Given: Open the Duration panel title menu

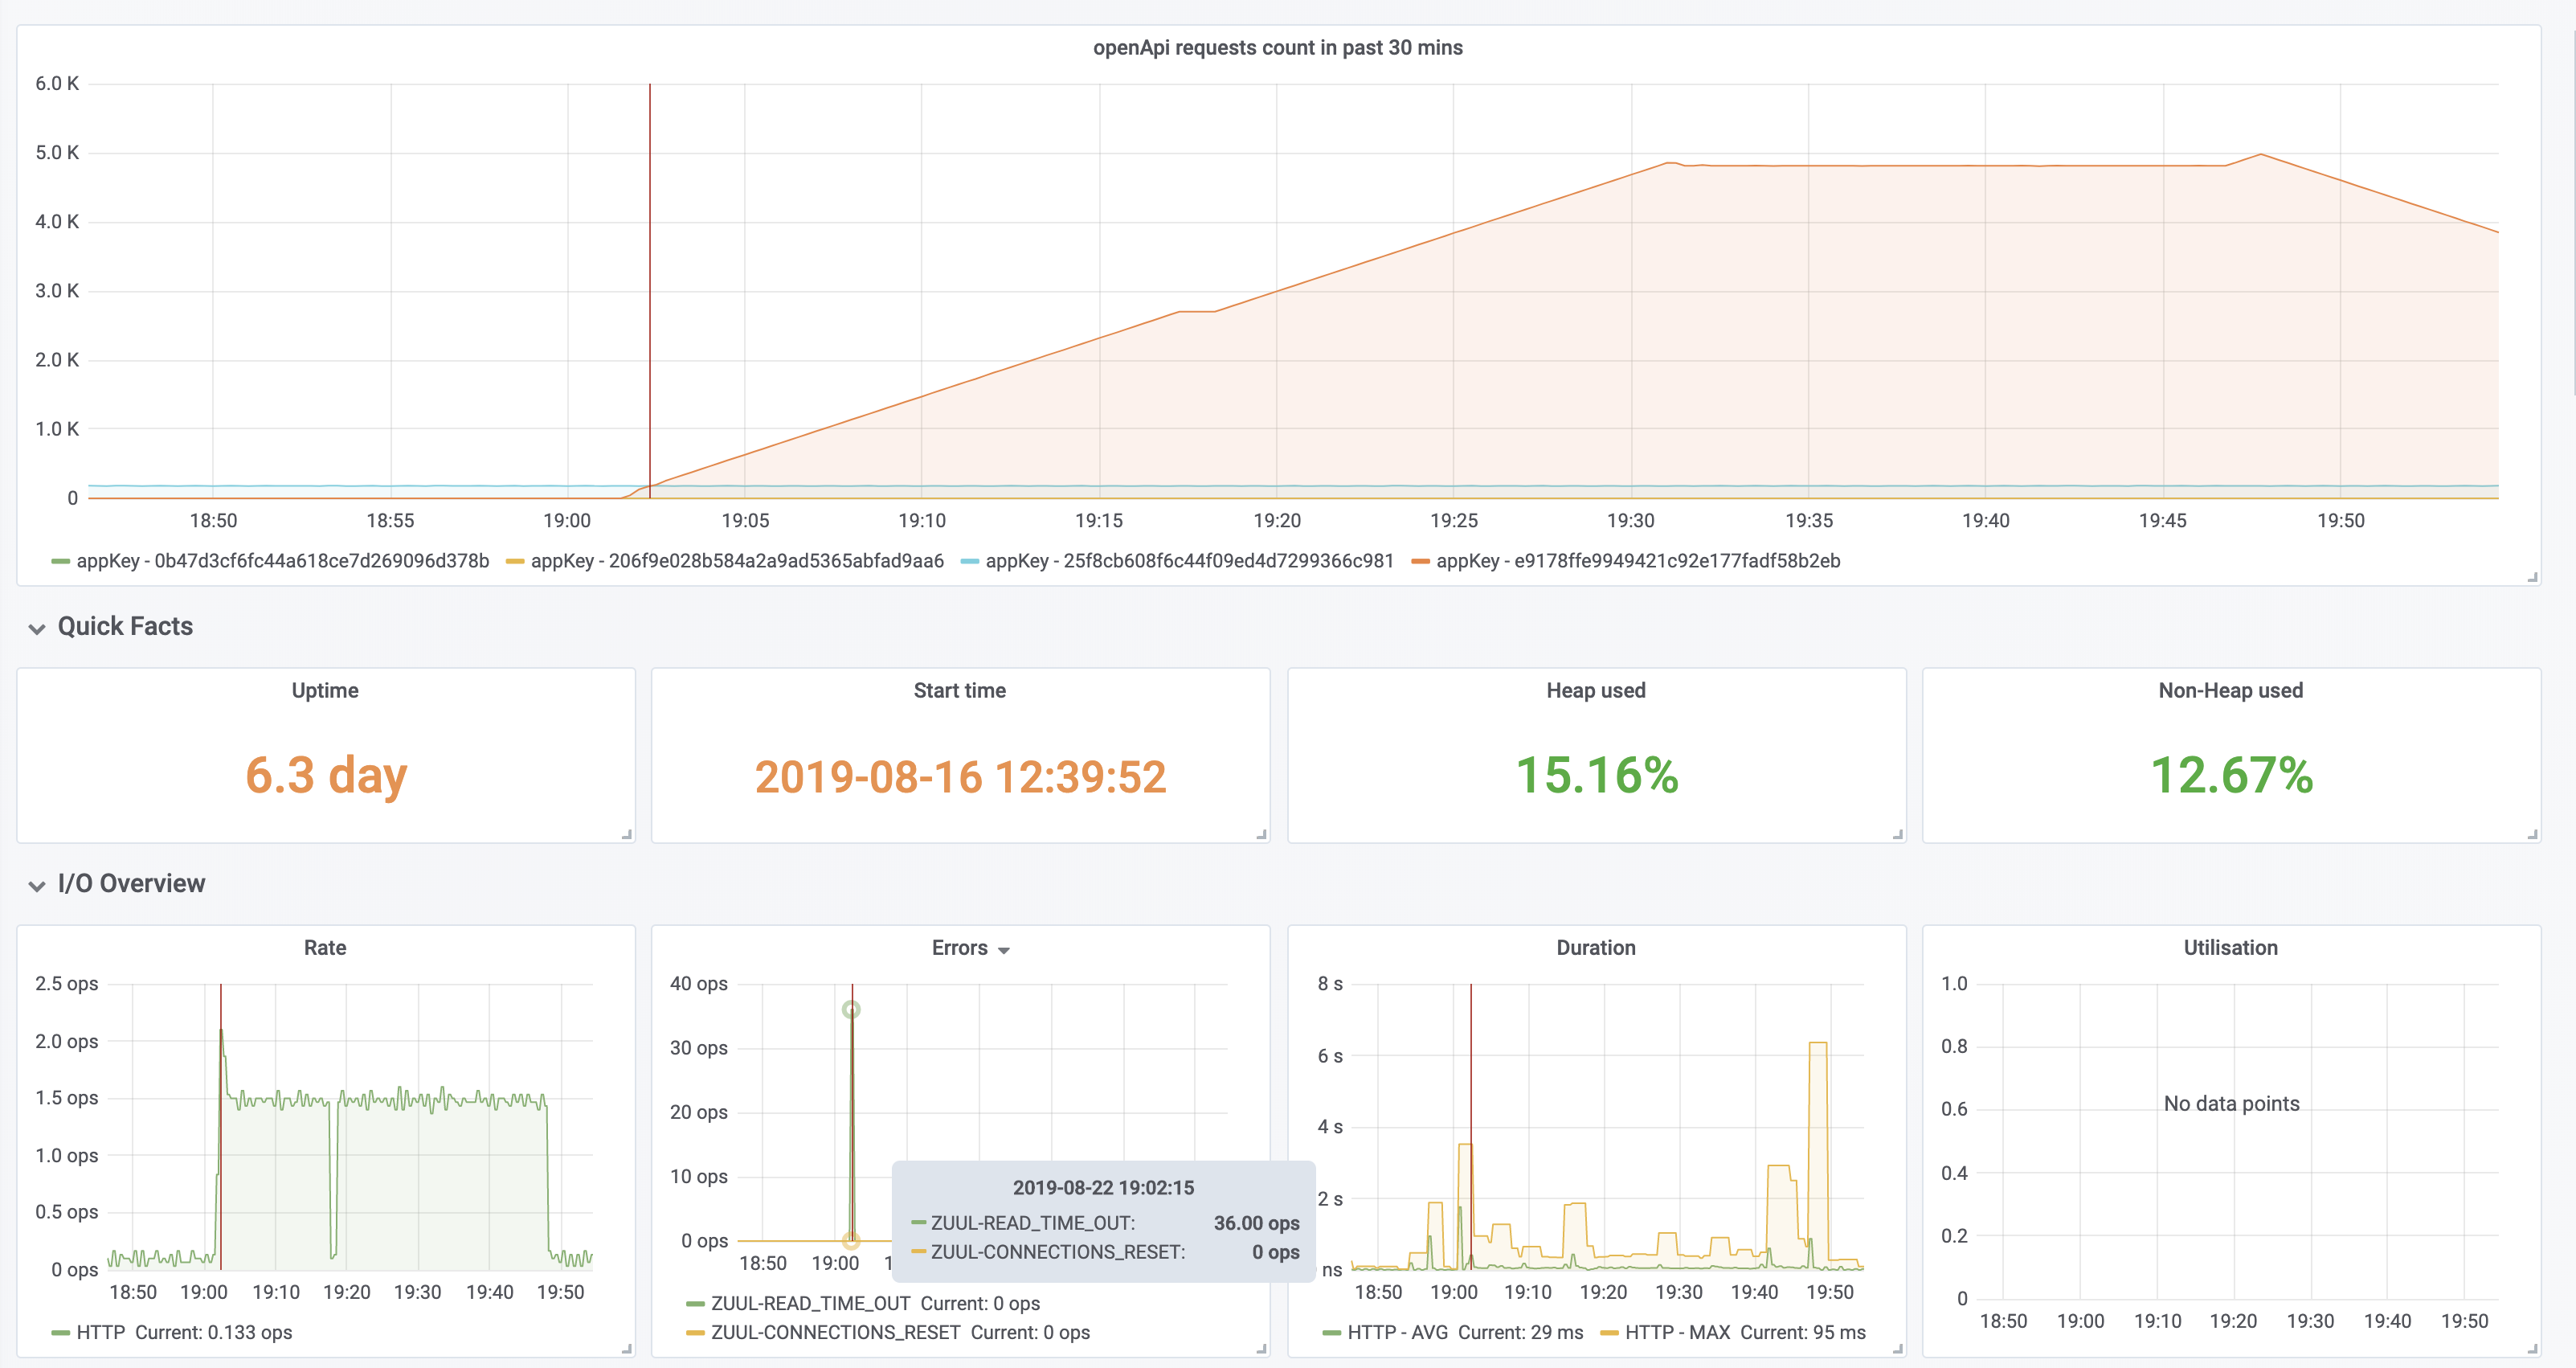Looking at the screenshot, I should point(1595,947).
